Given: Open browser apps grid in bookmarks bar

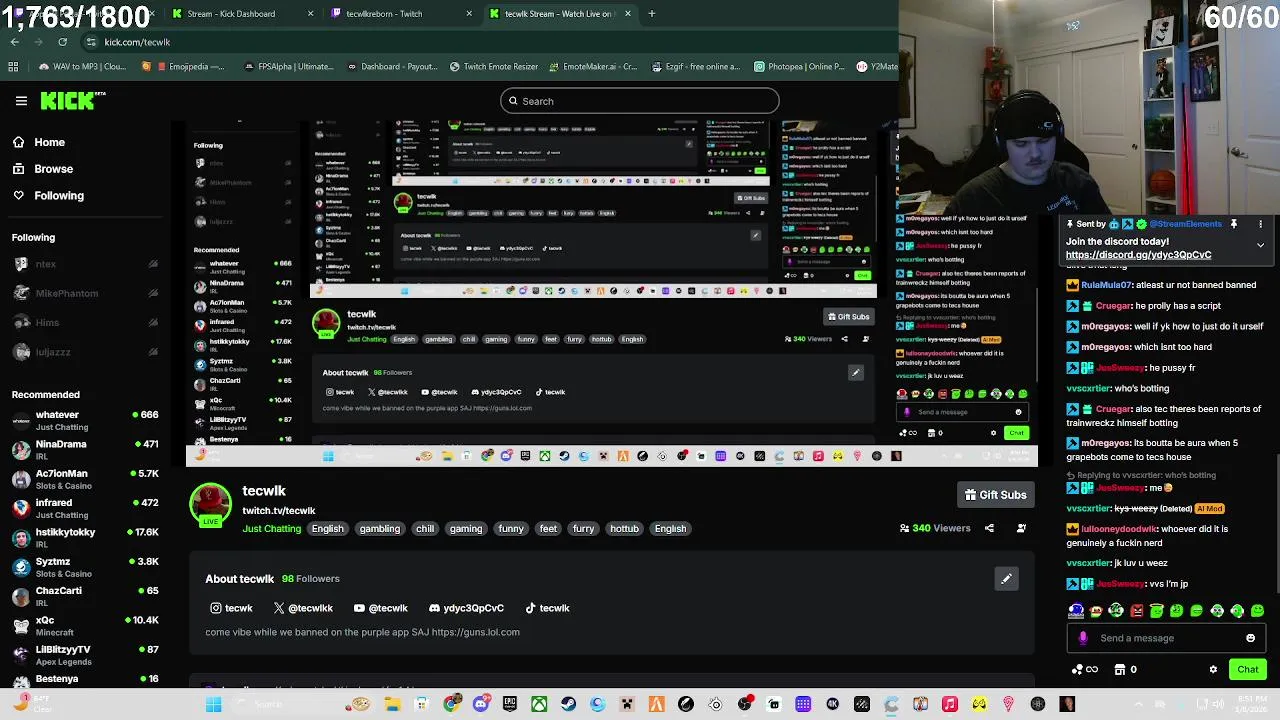Looking at the screenshot, I should pos(13,67).
